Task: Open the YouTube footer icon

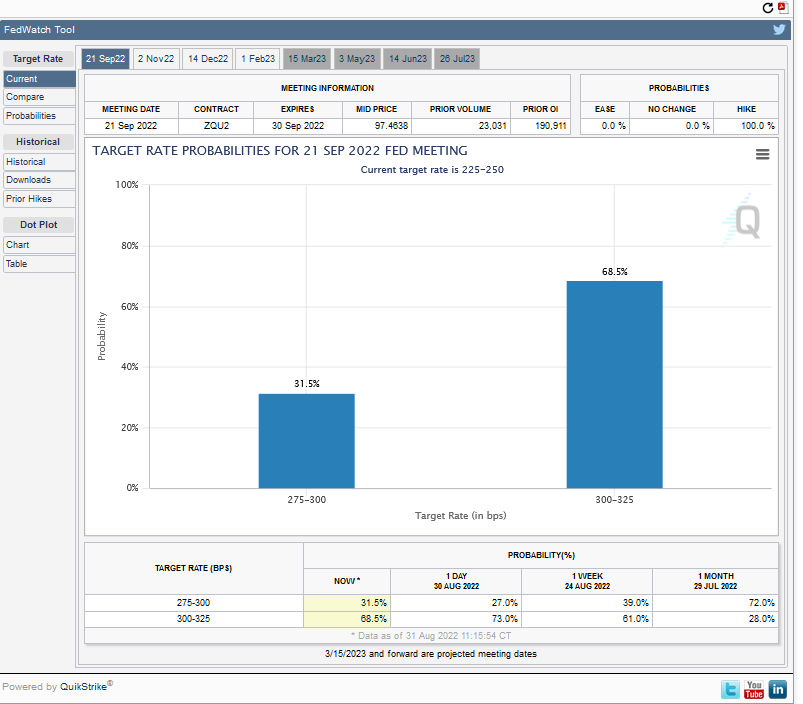Action: (x=754, y=690)
